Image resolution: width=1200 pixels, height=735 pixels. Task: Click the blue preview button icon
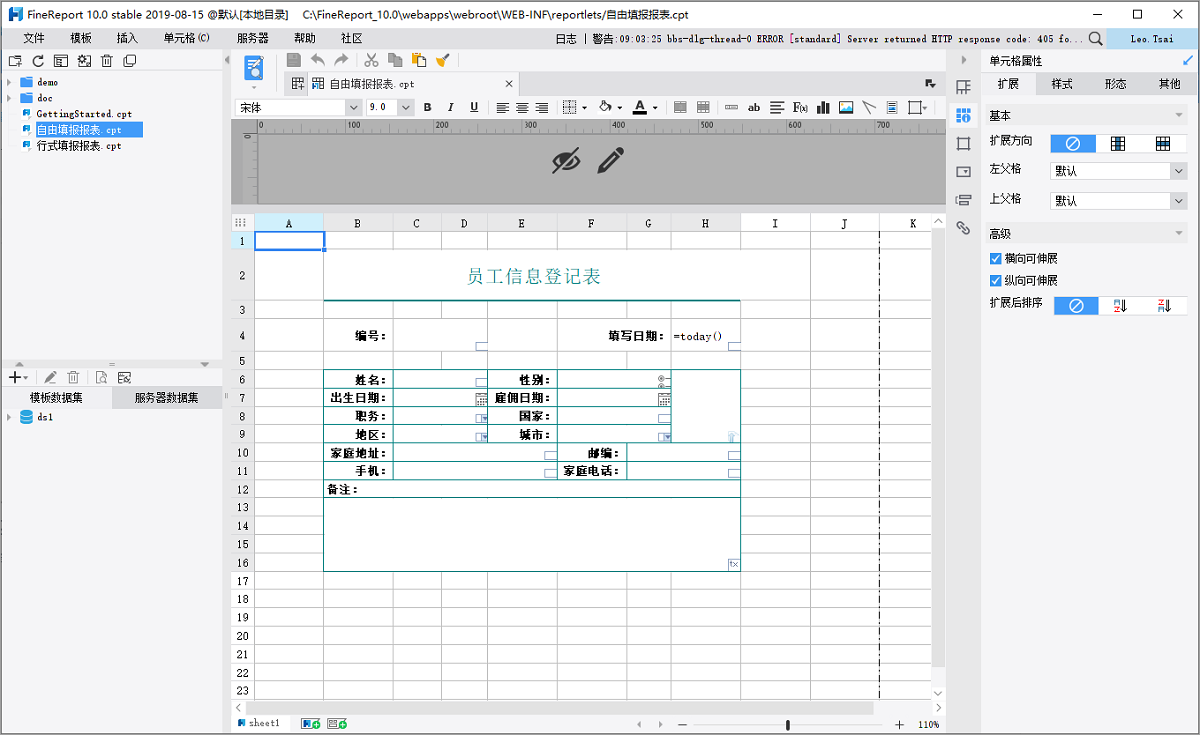254,68
